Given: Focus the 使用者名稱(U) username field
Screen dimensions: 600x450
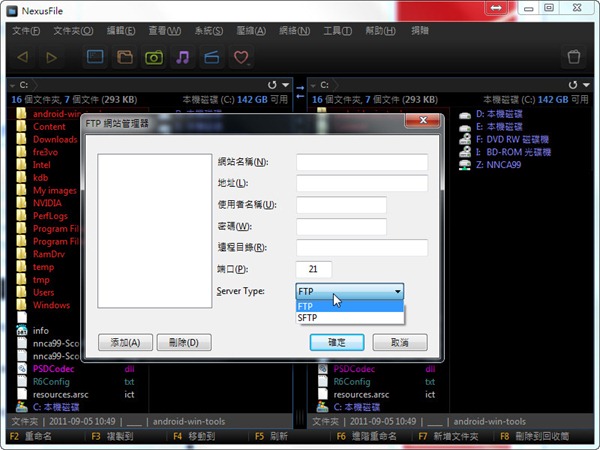Looking at the screenshot, I should pyautogui.click(x=341, y=205).
